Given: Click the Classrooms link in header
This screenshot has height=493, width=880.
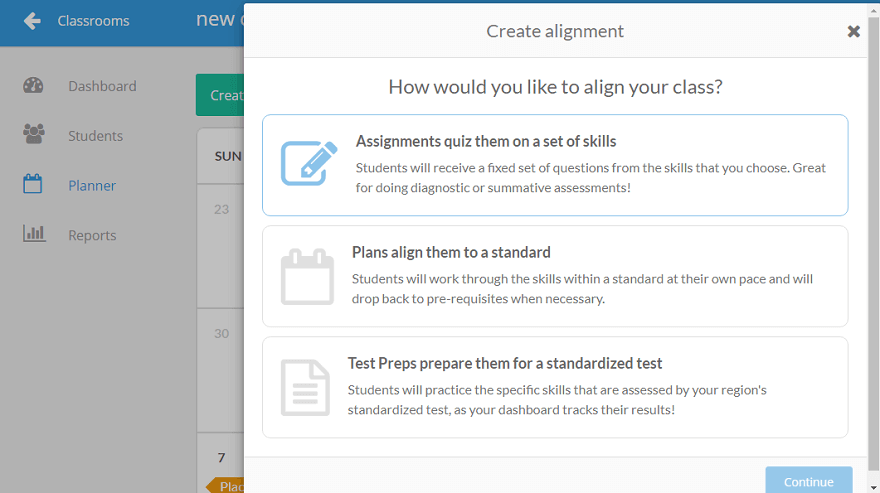Looking at the screenshot, I should 93,21.
